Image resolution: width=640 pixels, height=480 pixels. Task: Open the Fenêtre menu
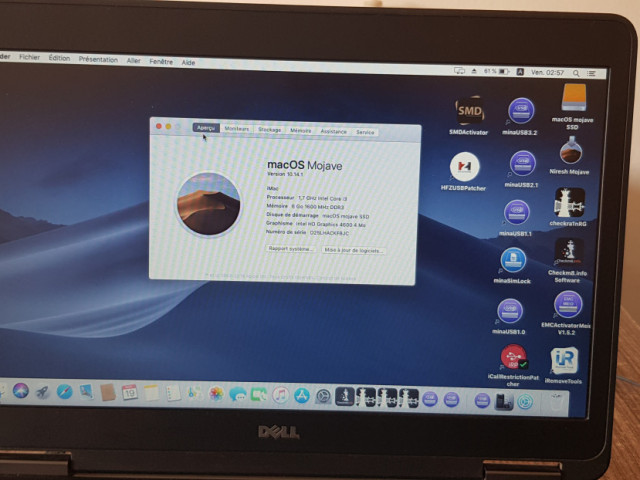click(161, 62)
